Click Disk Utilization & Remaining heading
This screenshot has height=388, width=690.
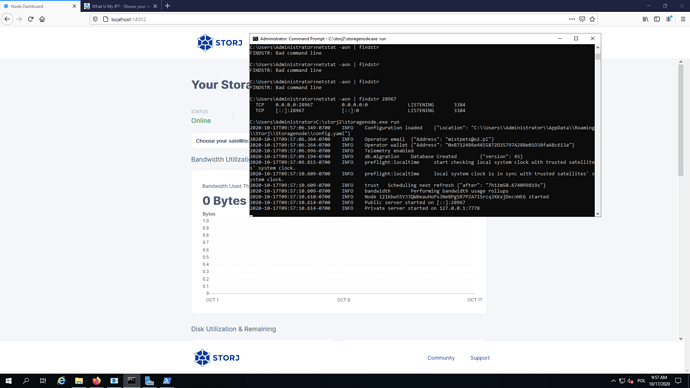click(x=233, y=329)
